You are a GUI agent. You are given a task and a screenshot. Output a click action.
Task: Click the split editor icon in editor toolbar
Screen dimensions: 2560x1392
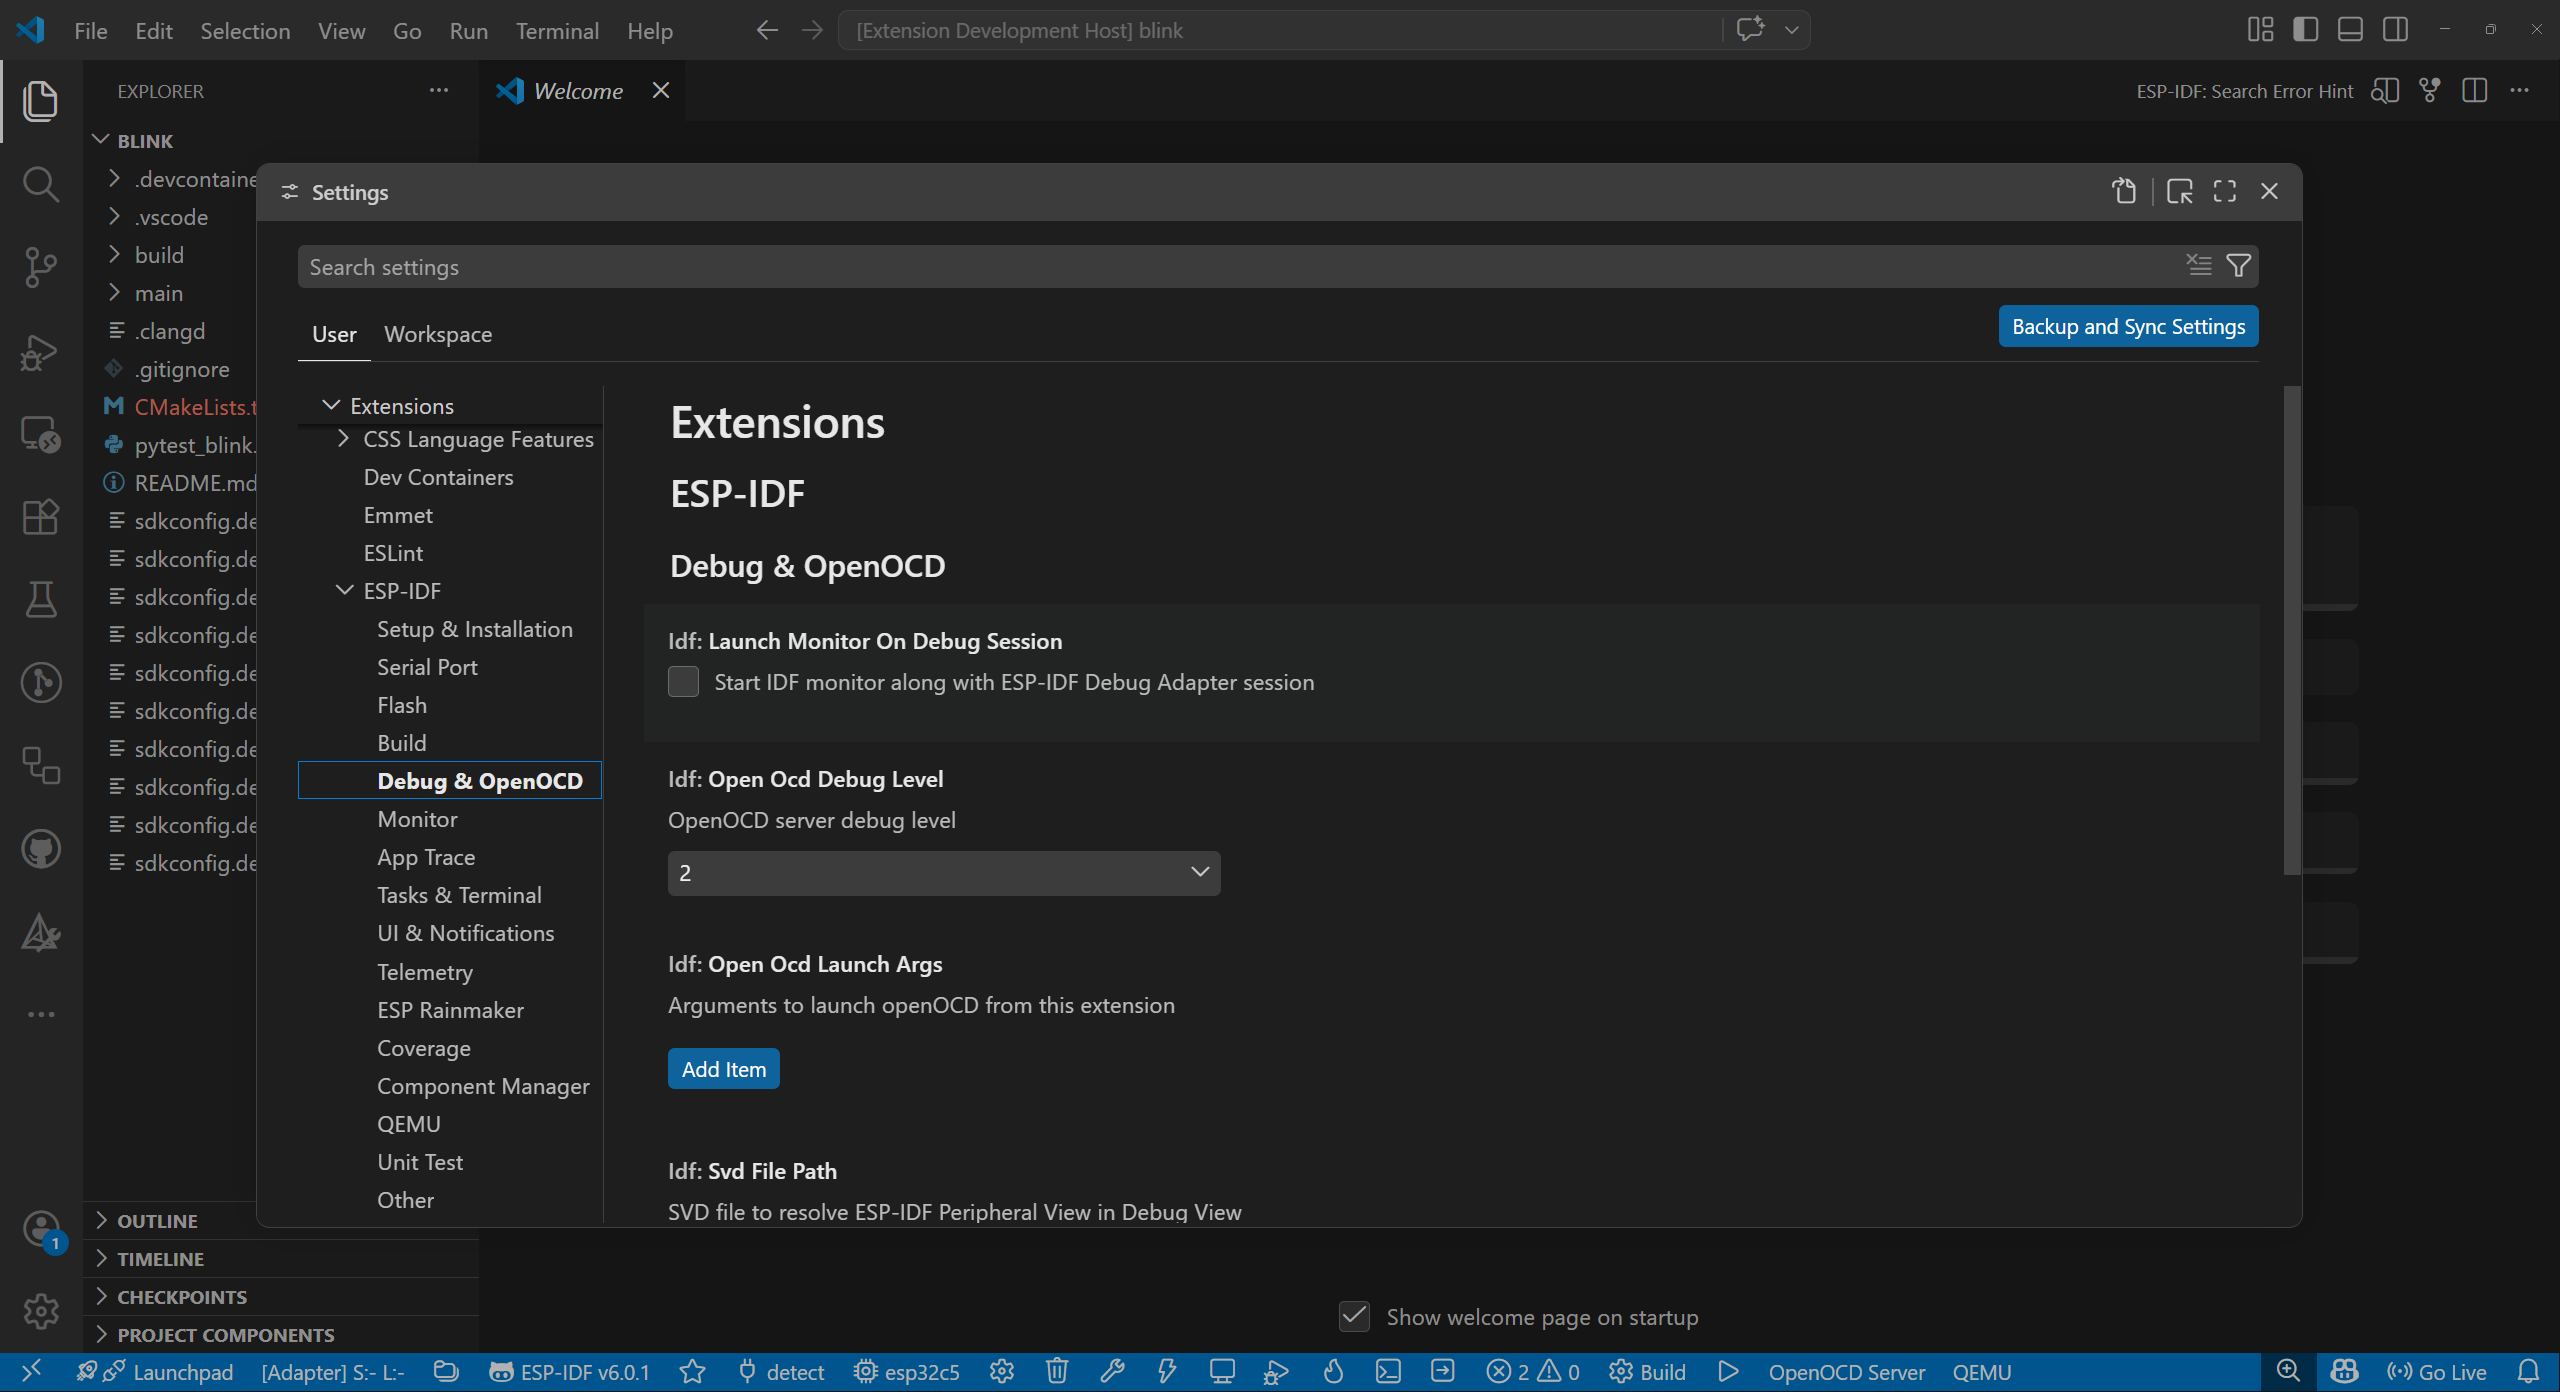tap(2474, 91)
